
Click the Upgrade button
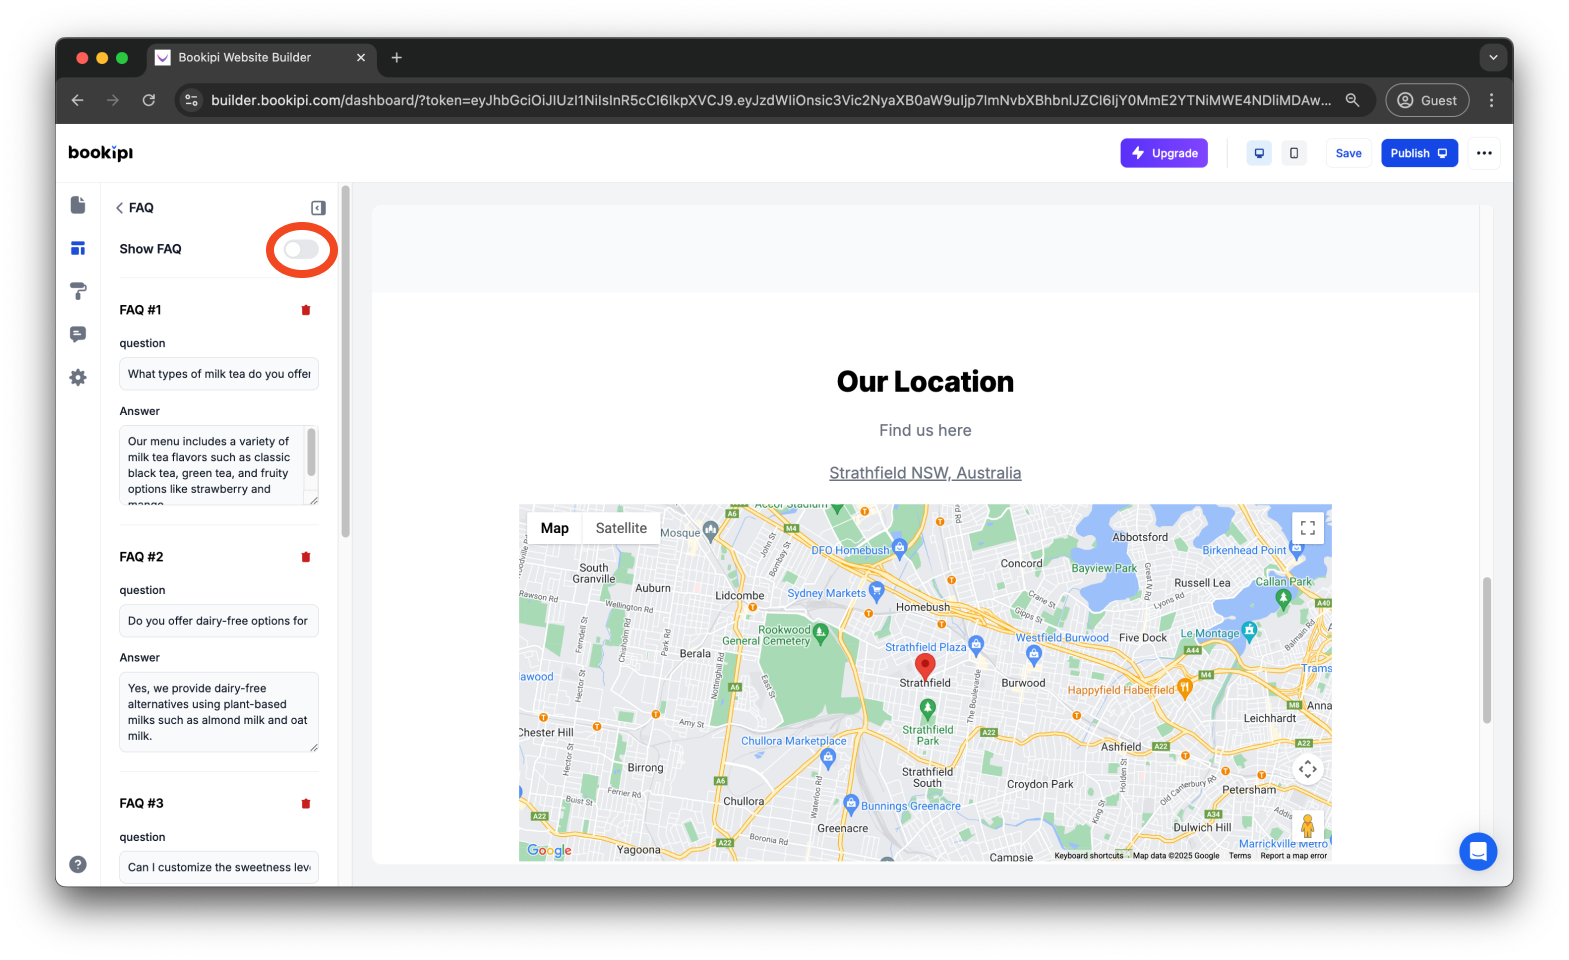click(1164, 153)
